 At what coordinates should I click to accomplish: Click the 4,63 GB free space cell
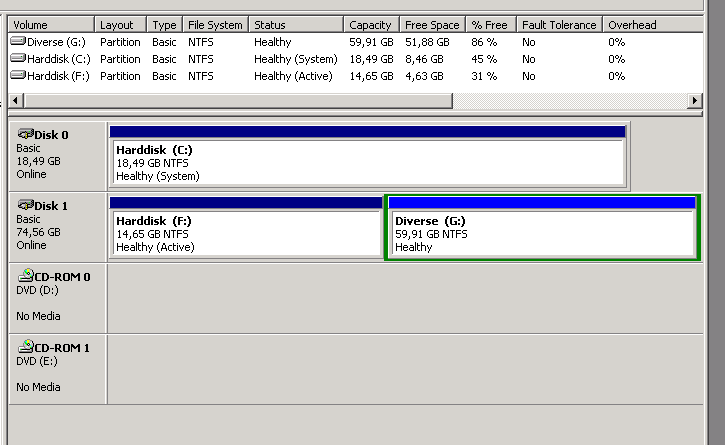424,76
